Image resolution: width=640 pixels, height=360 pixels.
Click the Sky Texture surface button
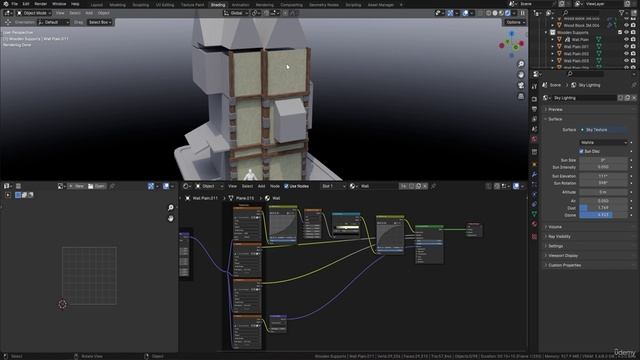coord(603,130)
